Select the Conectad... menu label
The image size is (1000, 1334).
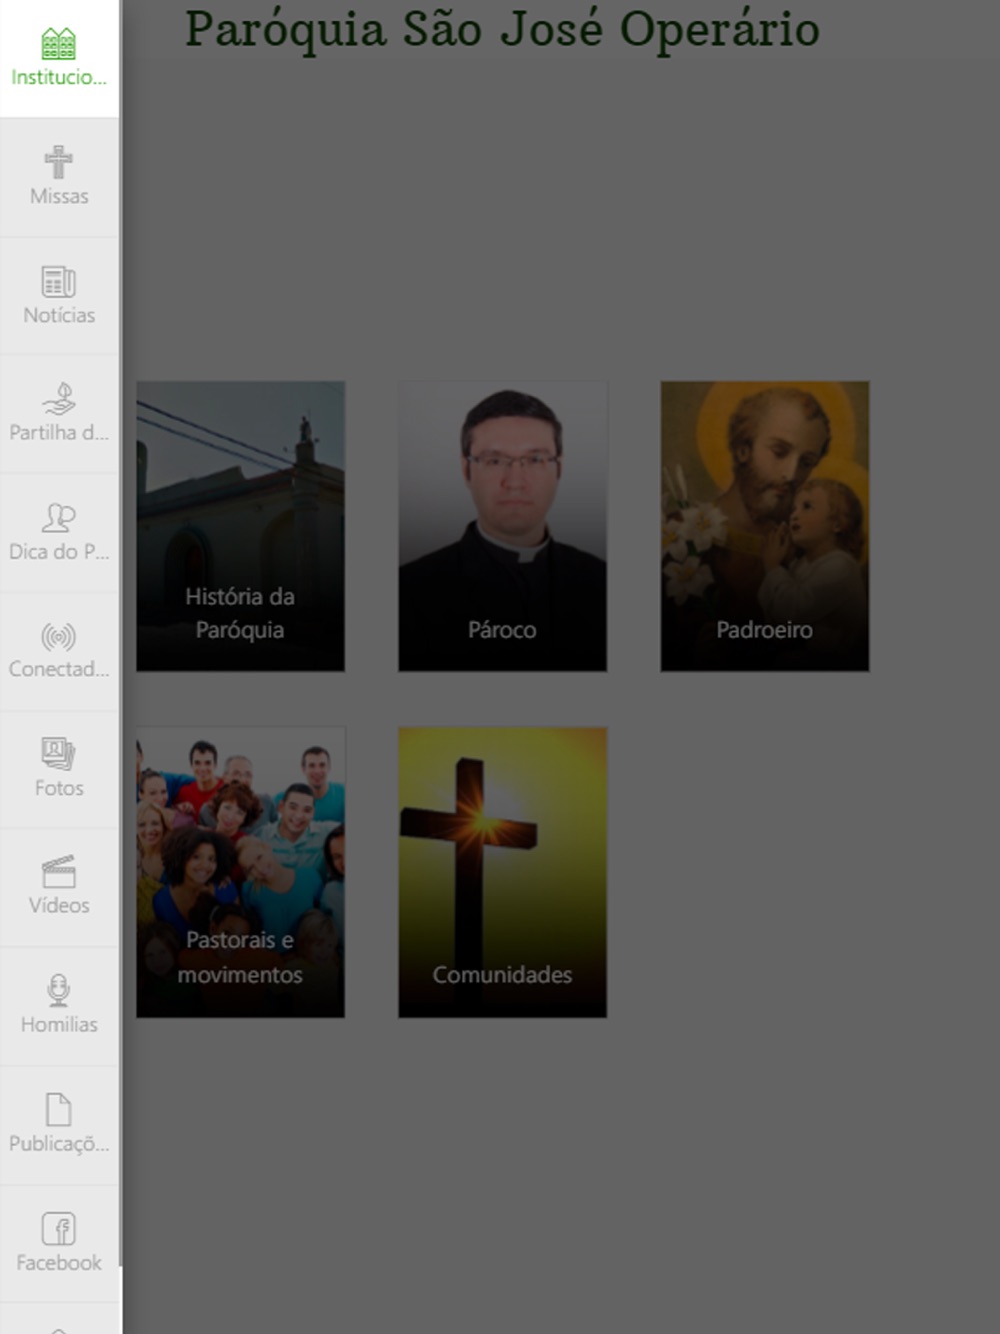coord(59,669)
